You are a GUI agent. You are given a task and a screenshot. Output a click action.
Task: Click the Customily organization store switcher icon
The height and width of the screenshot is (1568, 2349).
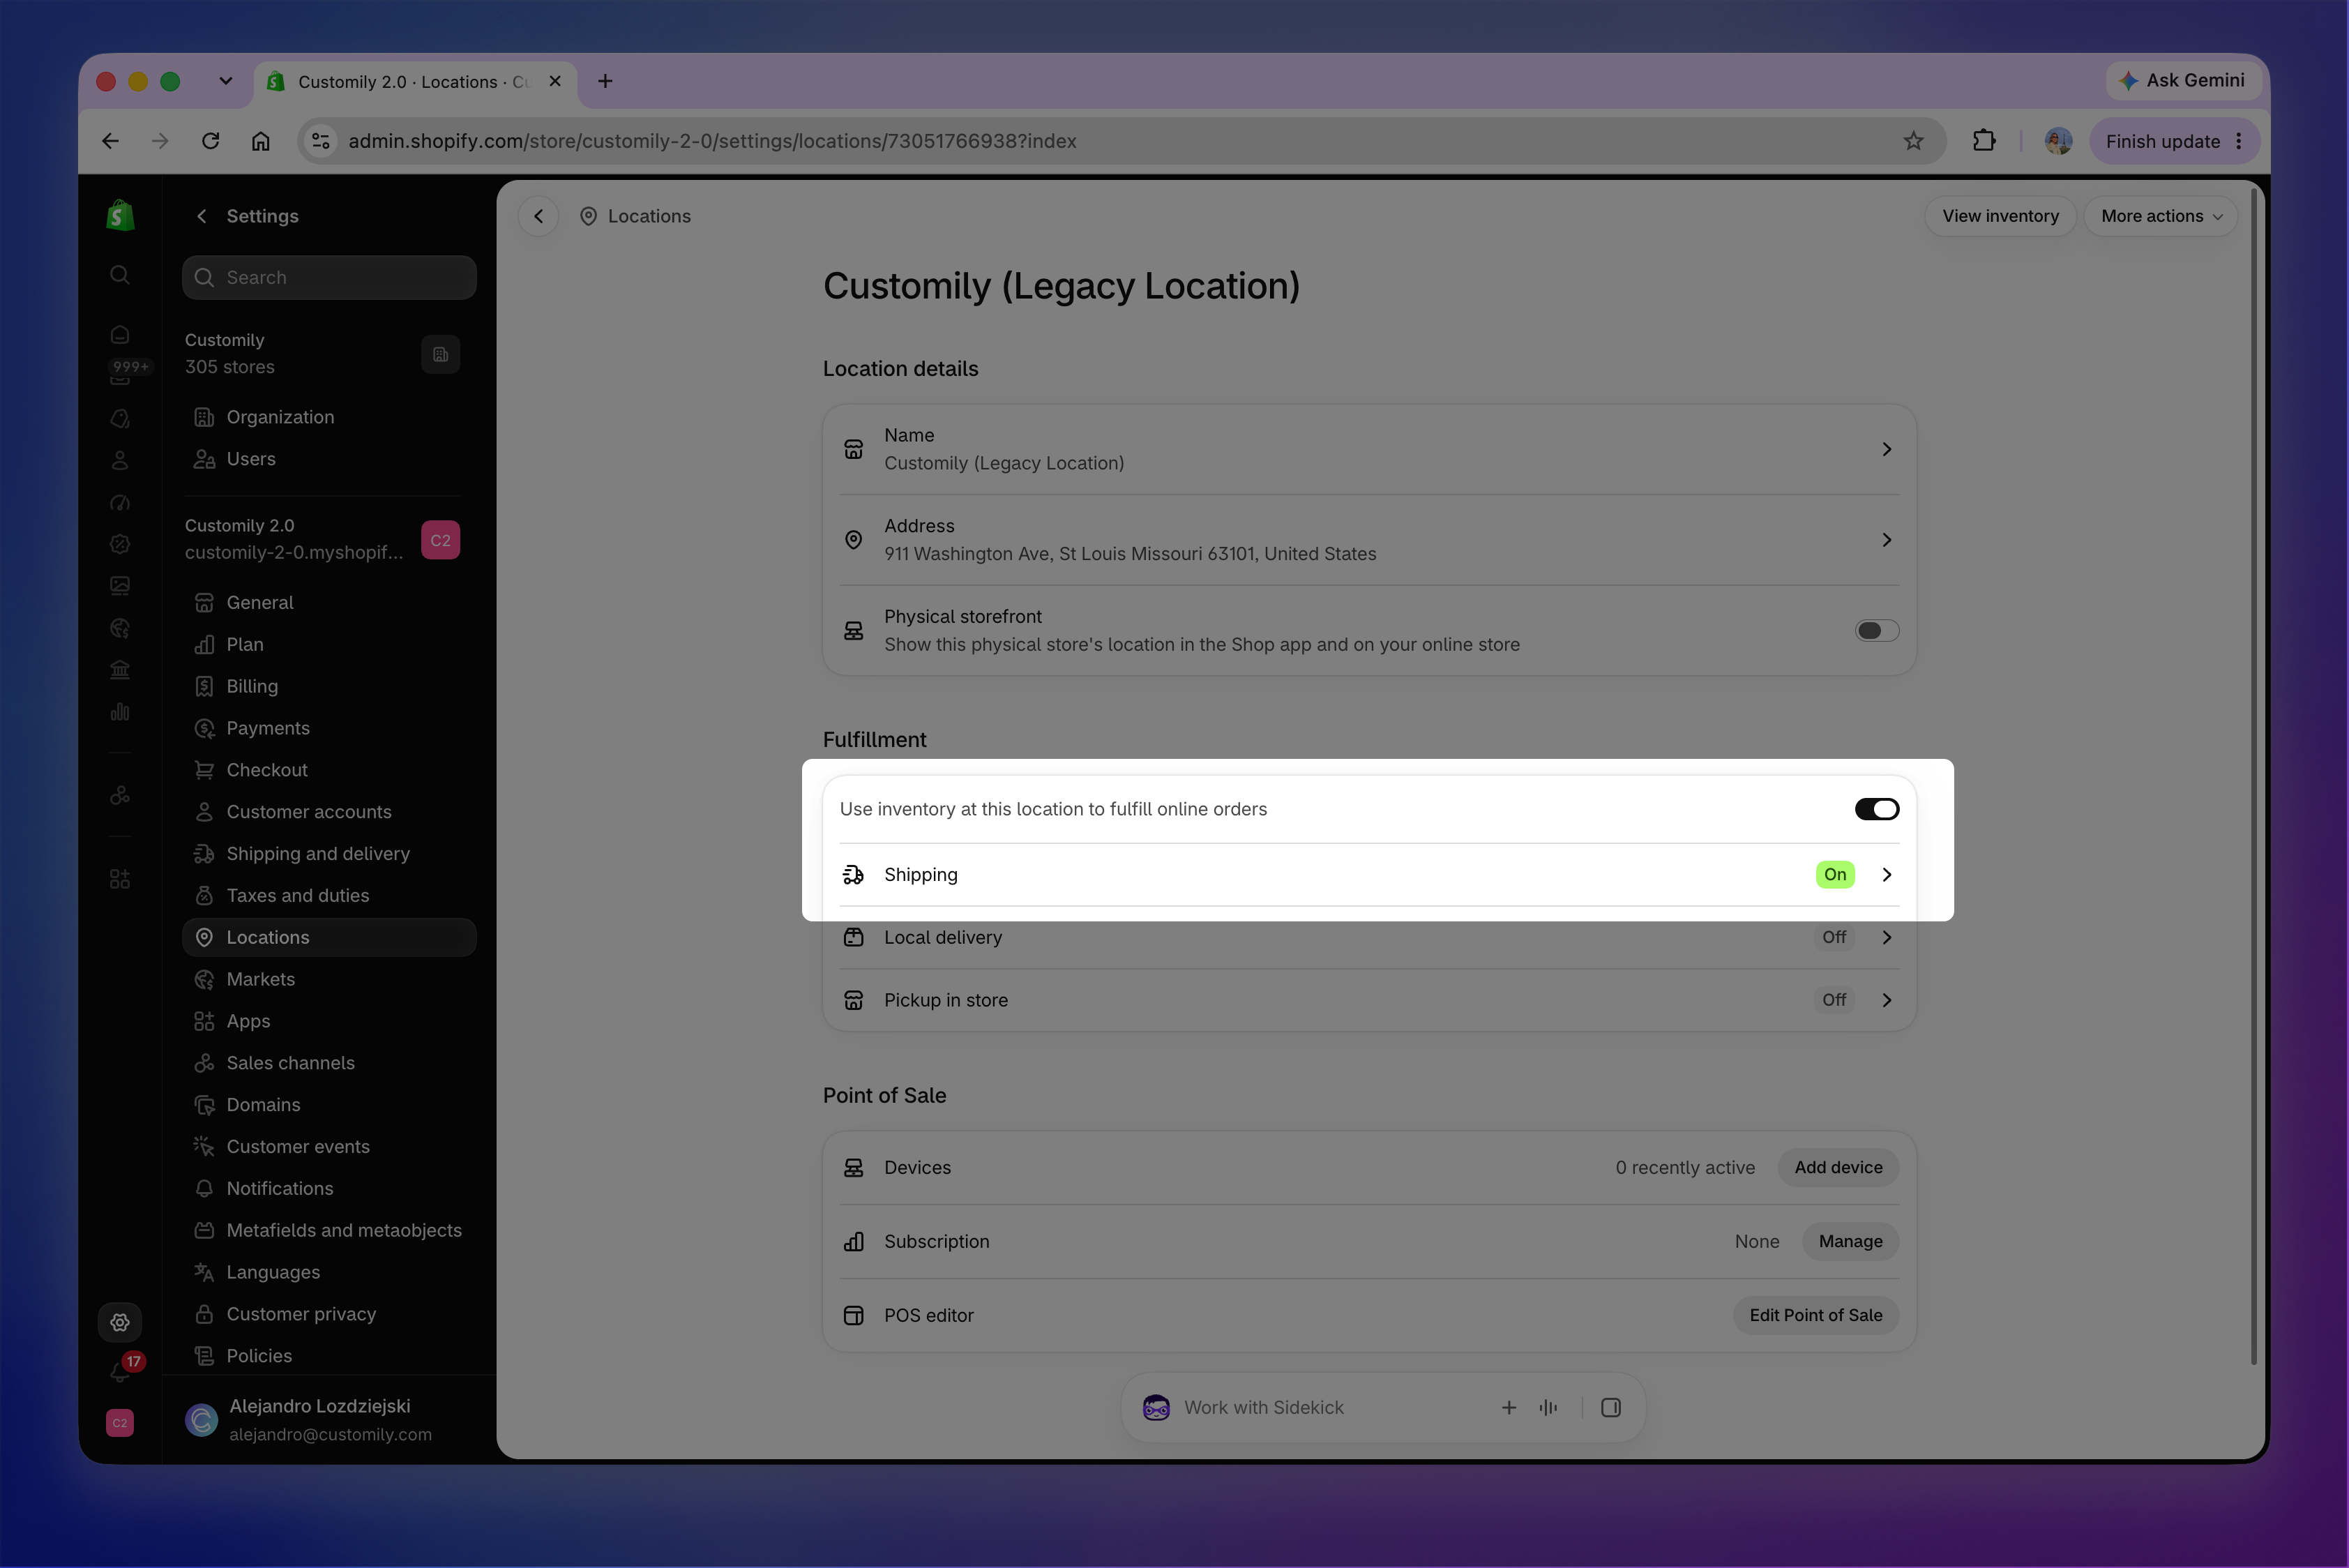tap(441, 354)
